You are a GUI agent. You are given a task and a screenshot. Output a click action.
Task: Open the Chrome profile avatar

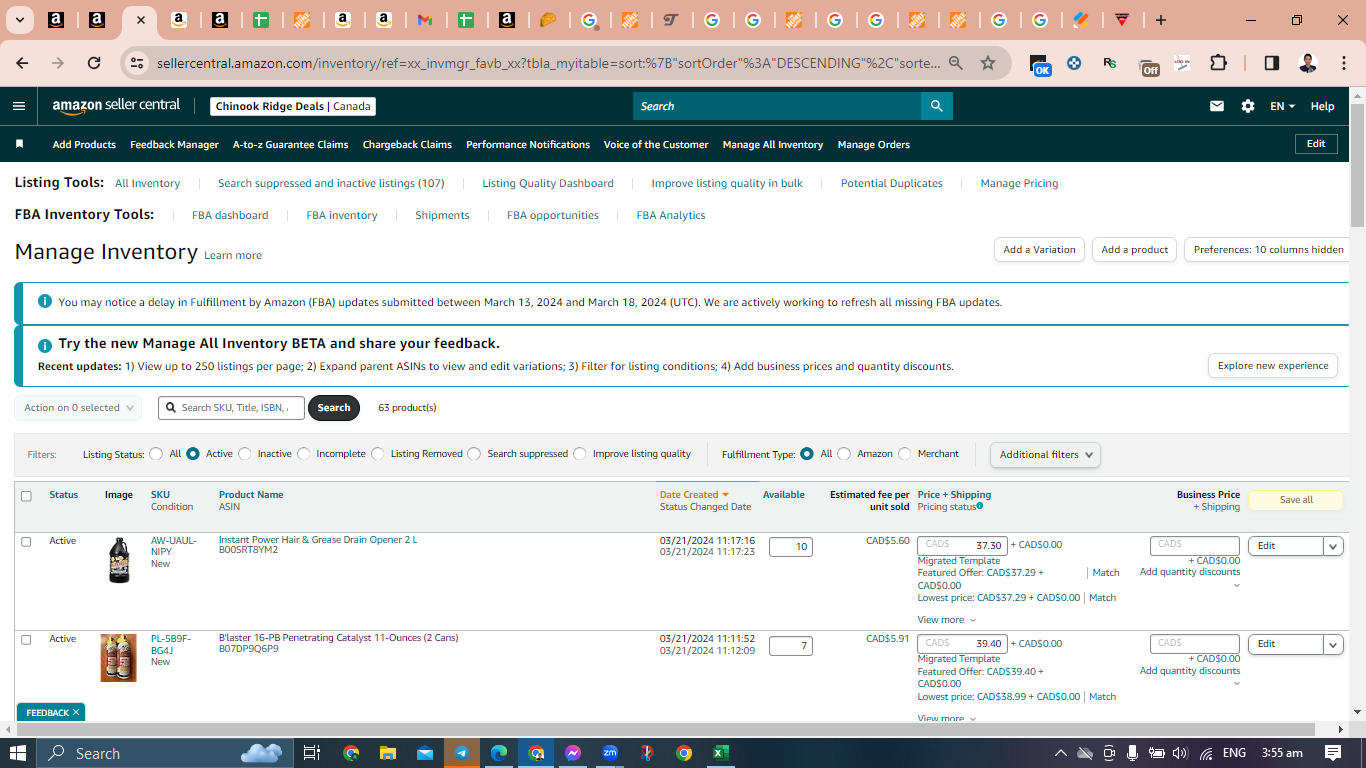tap(1308, 63)
